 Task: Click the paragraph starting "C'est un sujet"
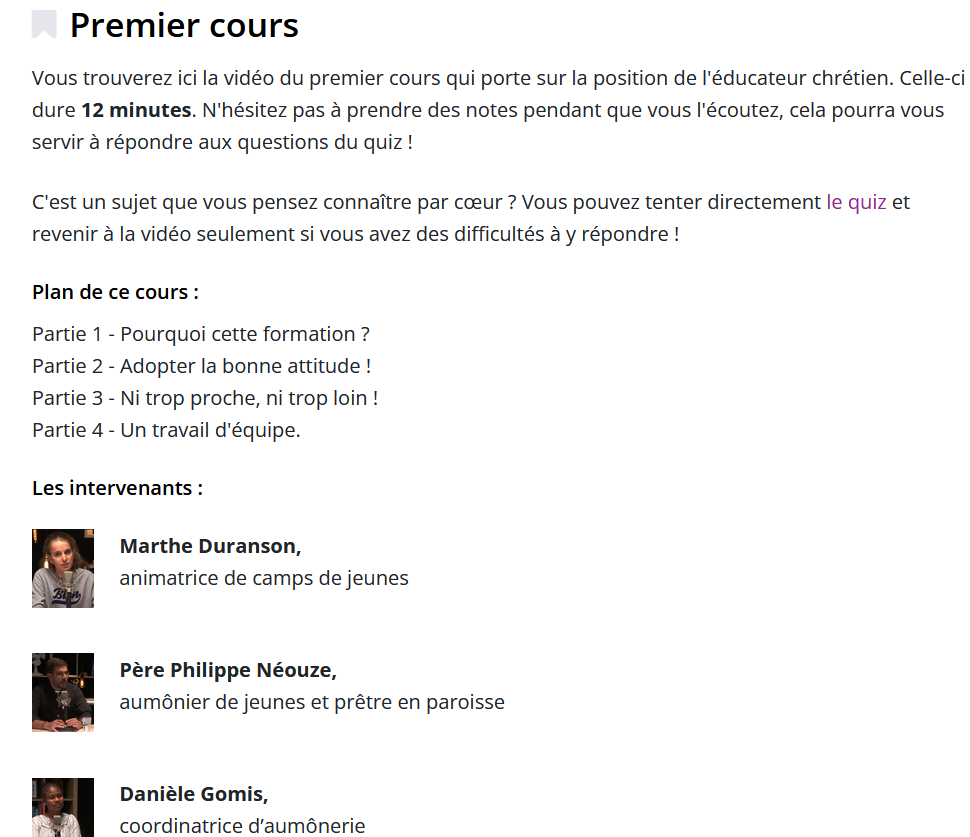pyautogui.click(x=471, y=218)
